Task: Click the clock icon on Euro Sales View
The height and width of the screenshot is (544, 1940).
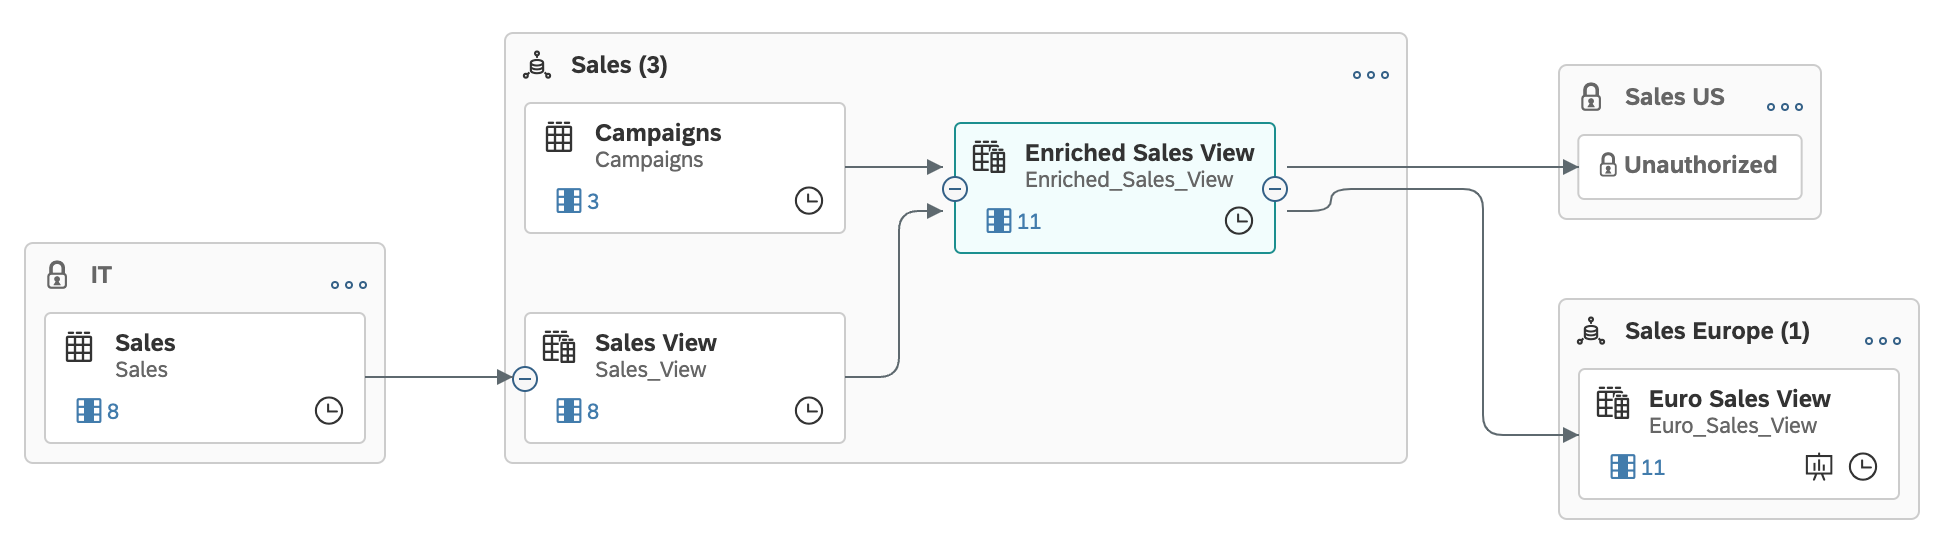Action: [1863, 467]
